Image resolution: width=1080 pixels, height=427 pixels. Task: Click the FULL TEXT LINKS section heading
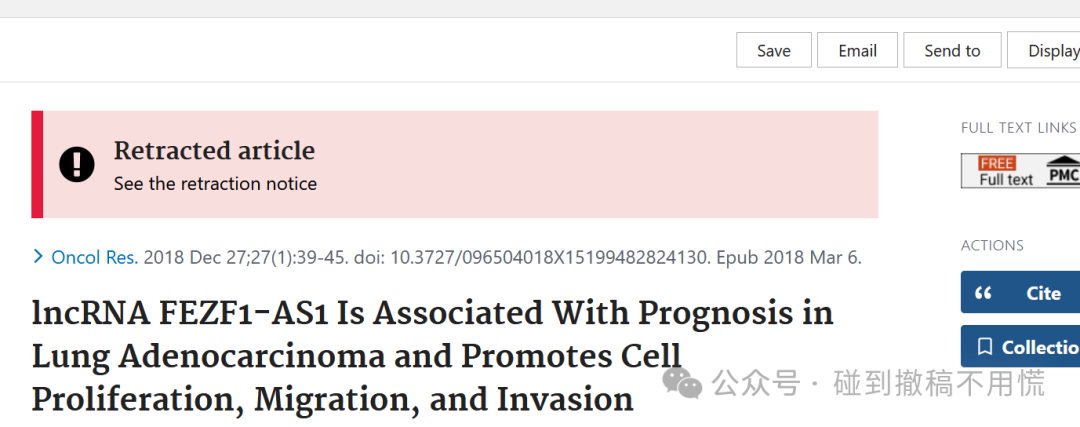pyautogui.click(x=1018, y=127)
